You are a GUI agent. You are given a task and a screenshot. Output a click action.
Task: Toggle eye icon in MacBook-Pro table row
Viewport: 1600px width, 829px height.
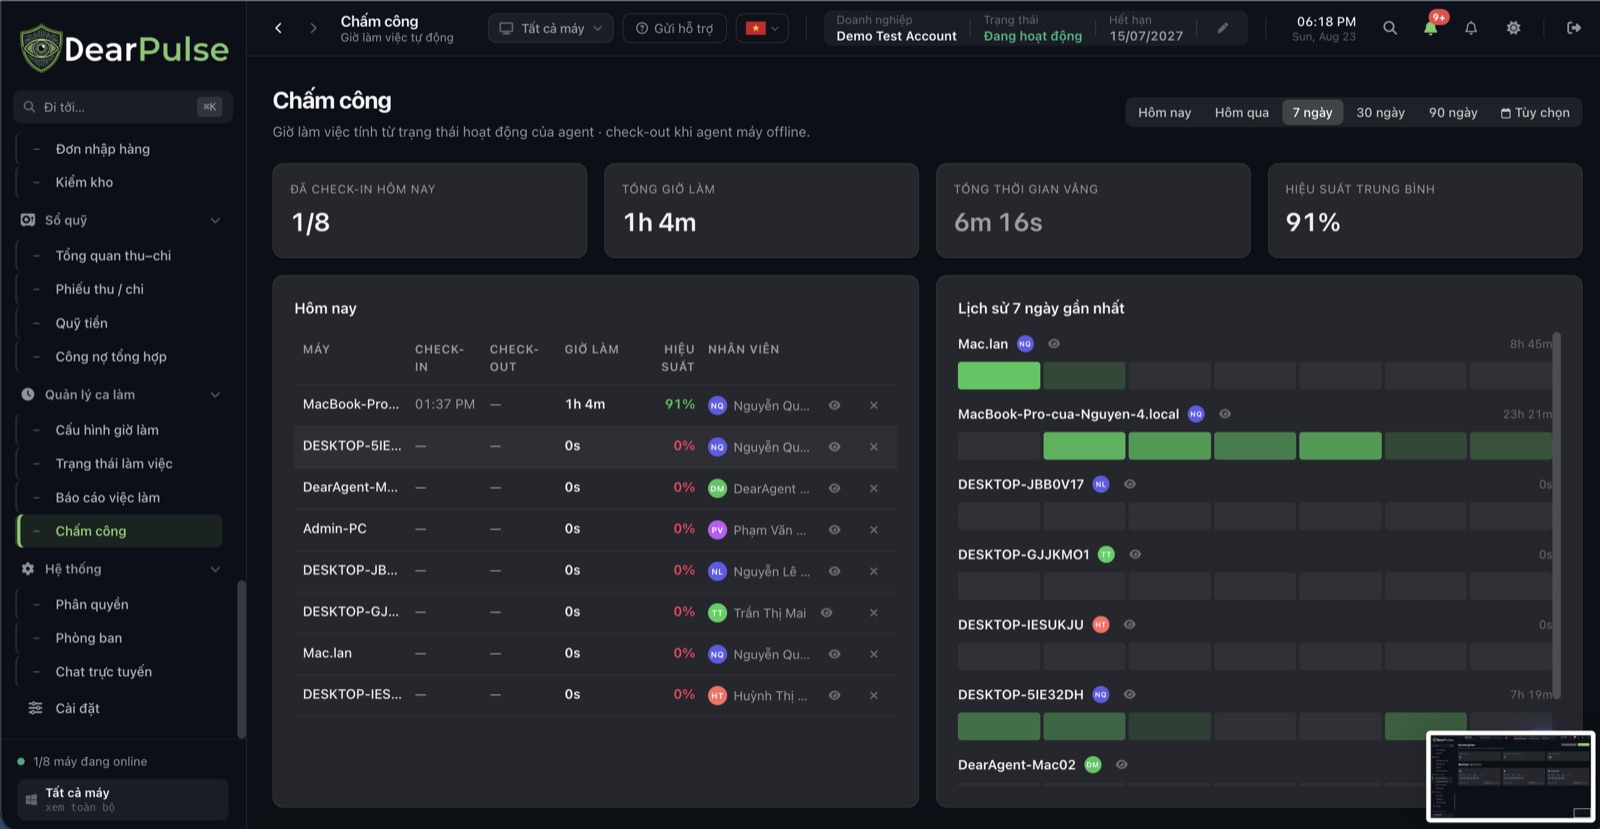point(834,405)
